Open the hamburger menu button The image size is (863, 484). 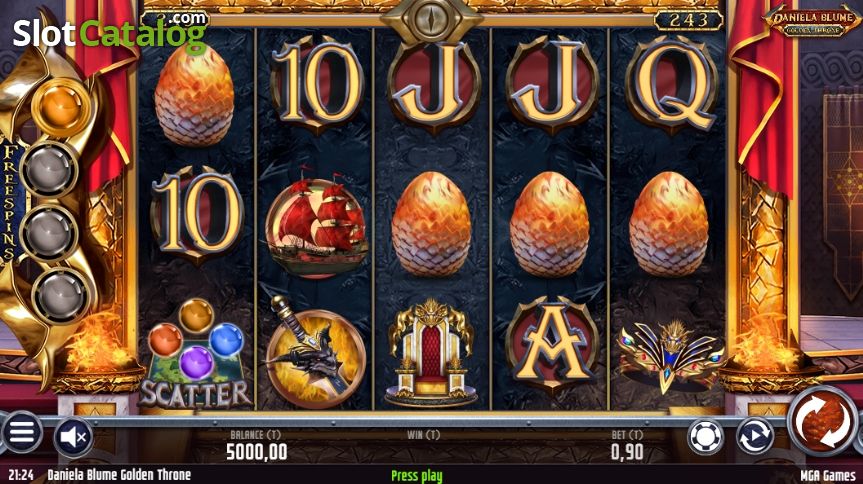click(21, 432)
